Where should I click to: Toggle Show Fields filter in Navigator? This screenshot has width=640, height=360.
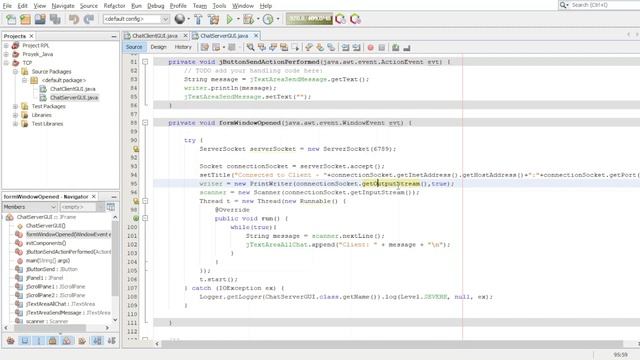click(x=25, y=340)
